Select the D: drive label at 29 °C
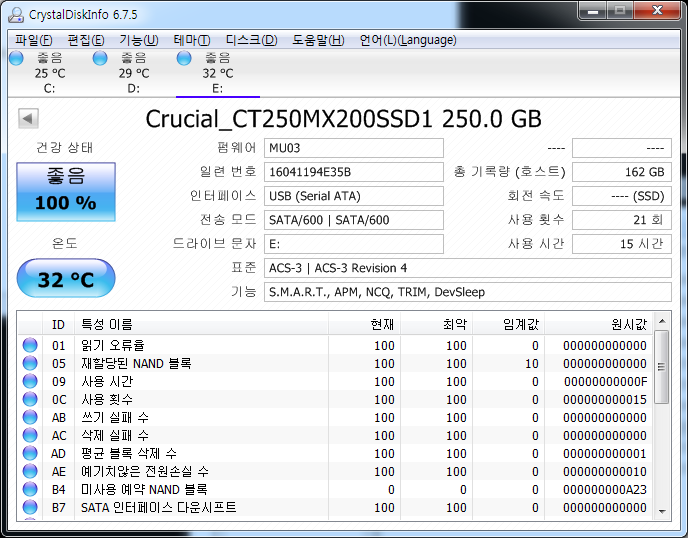 pyautogui.click(x=133, y=89)
